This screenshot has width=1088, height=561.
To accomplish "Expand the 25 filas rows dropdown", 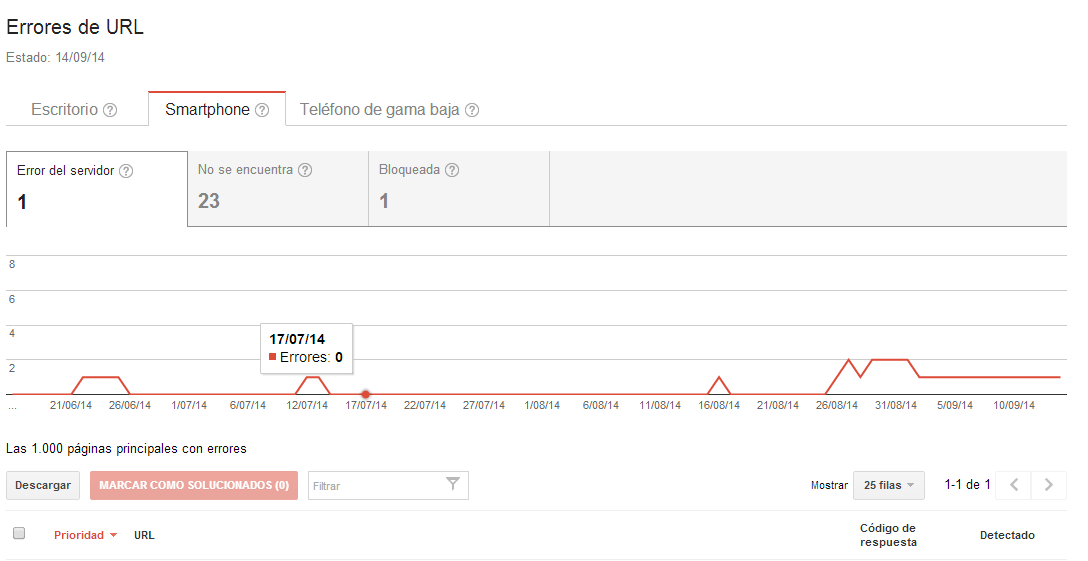I will [x=888, y=485].
